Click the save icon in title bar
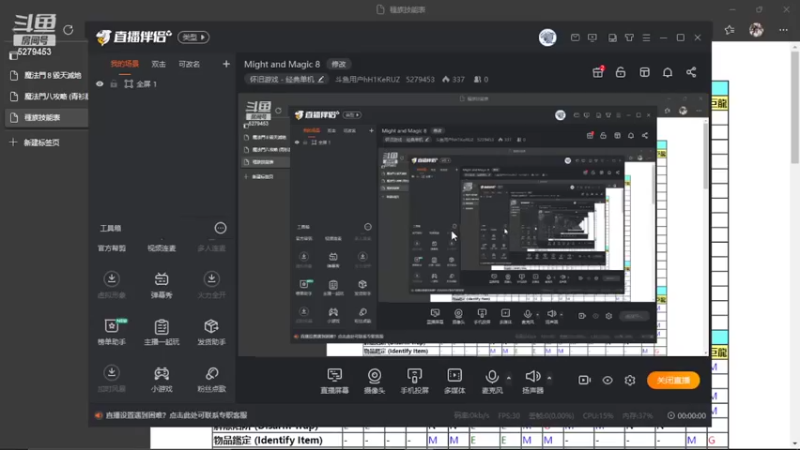This screenshot has width=800, height=450. [x=612, y=38]
